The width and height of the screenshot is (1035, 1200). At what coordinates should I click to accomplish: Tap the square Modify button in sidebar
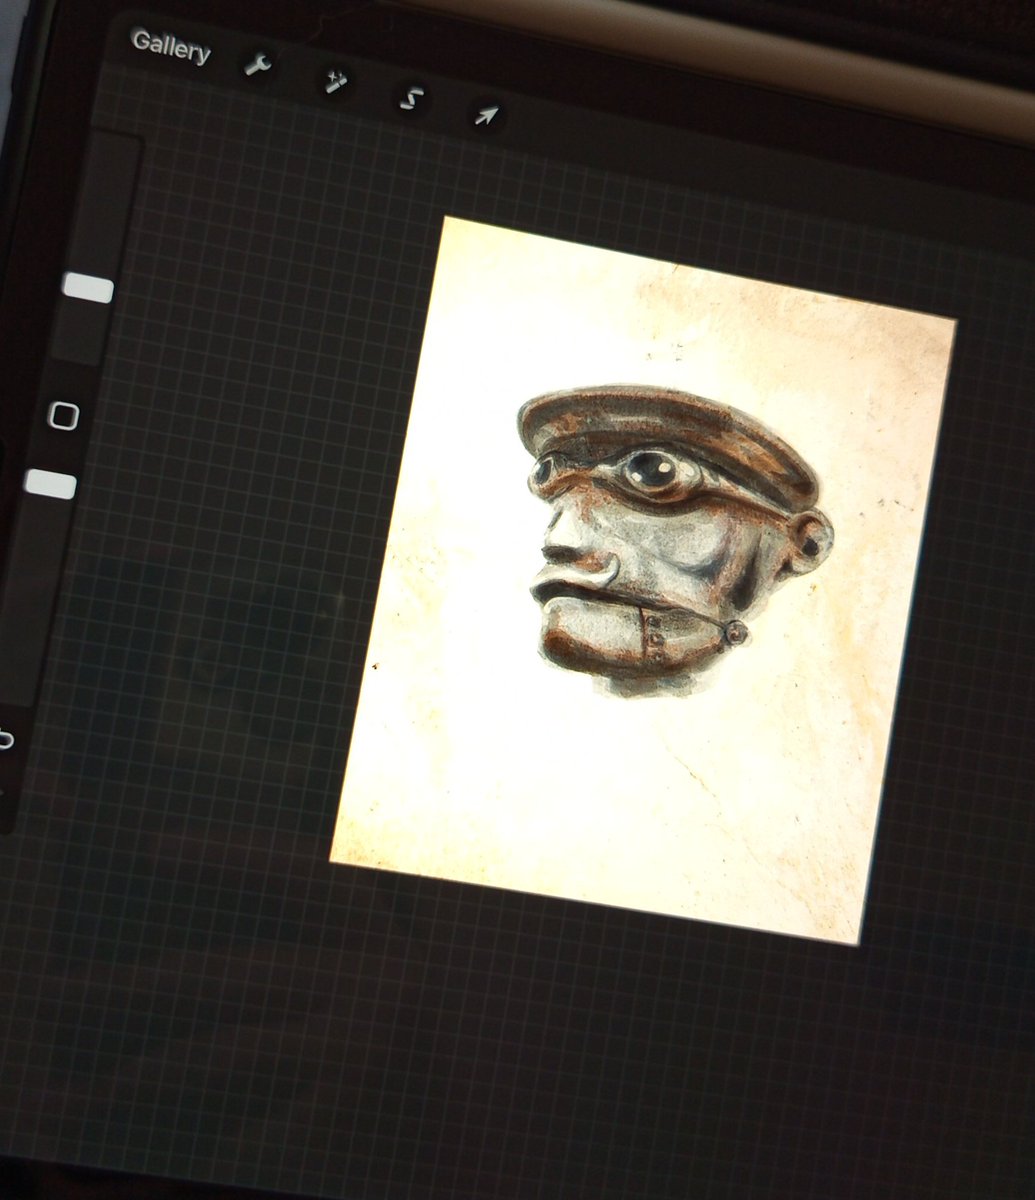tap(64, 416)
